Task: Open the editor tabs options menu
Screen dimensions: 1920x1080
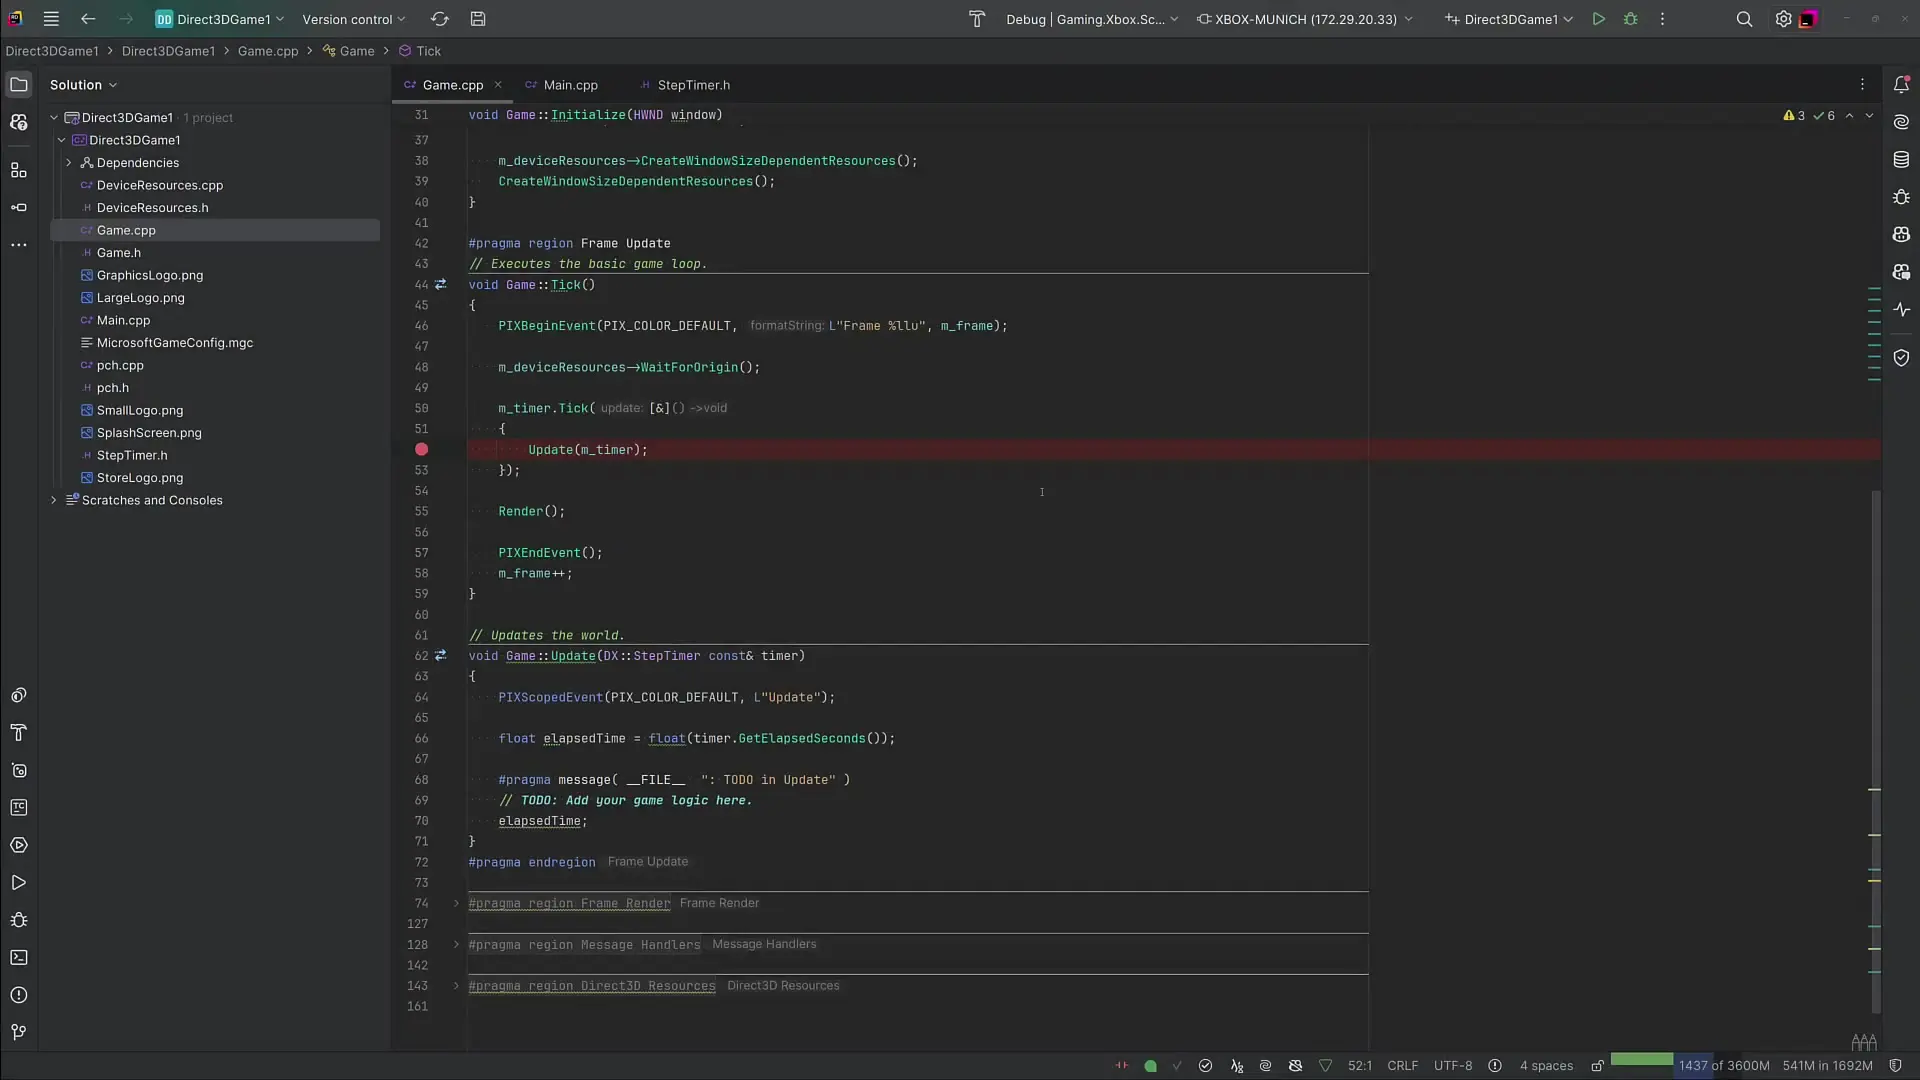Action: pyautogui.click(x=1862, y=85)
